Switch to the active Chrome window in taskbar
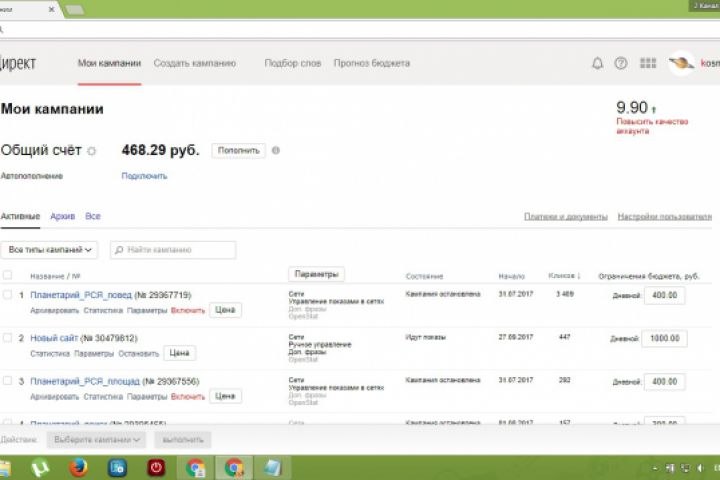720x480 pixels. 234,468
